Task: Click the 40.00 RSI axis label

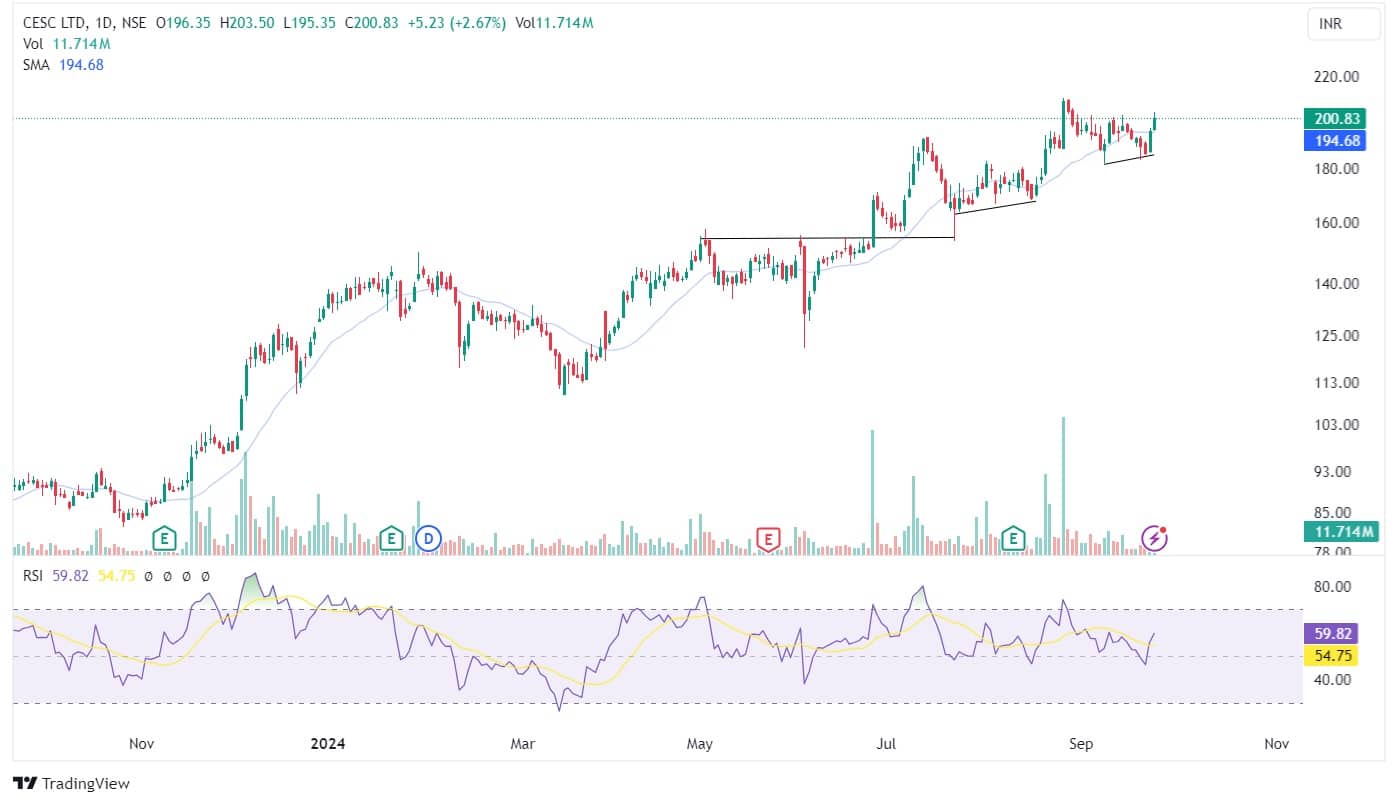Action: click(x=1334, y=679)
